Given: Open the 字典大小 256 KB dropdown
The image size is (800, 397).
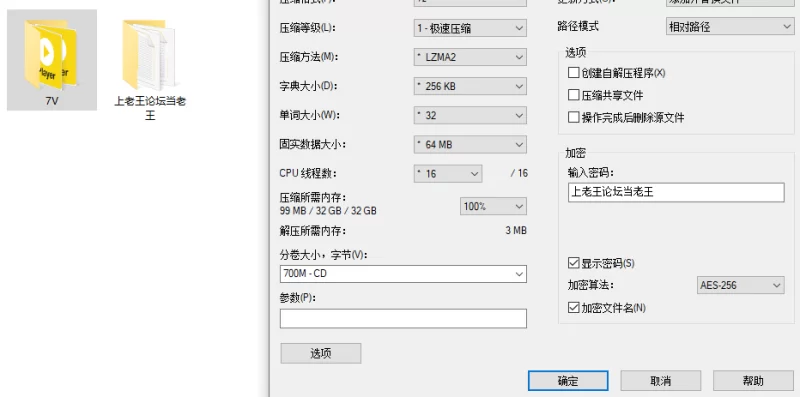Looking at the screenshot, I should point(470,86).
